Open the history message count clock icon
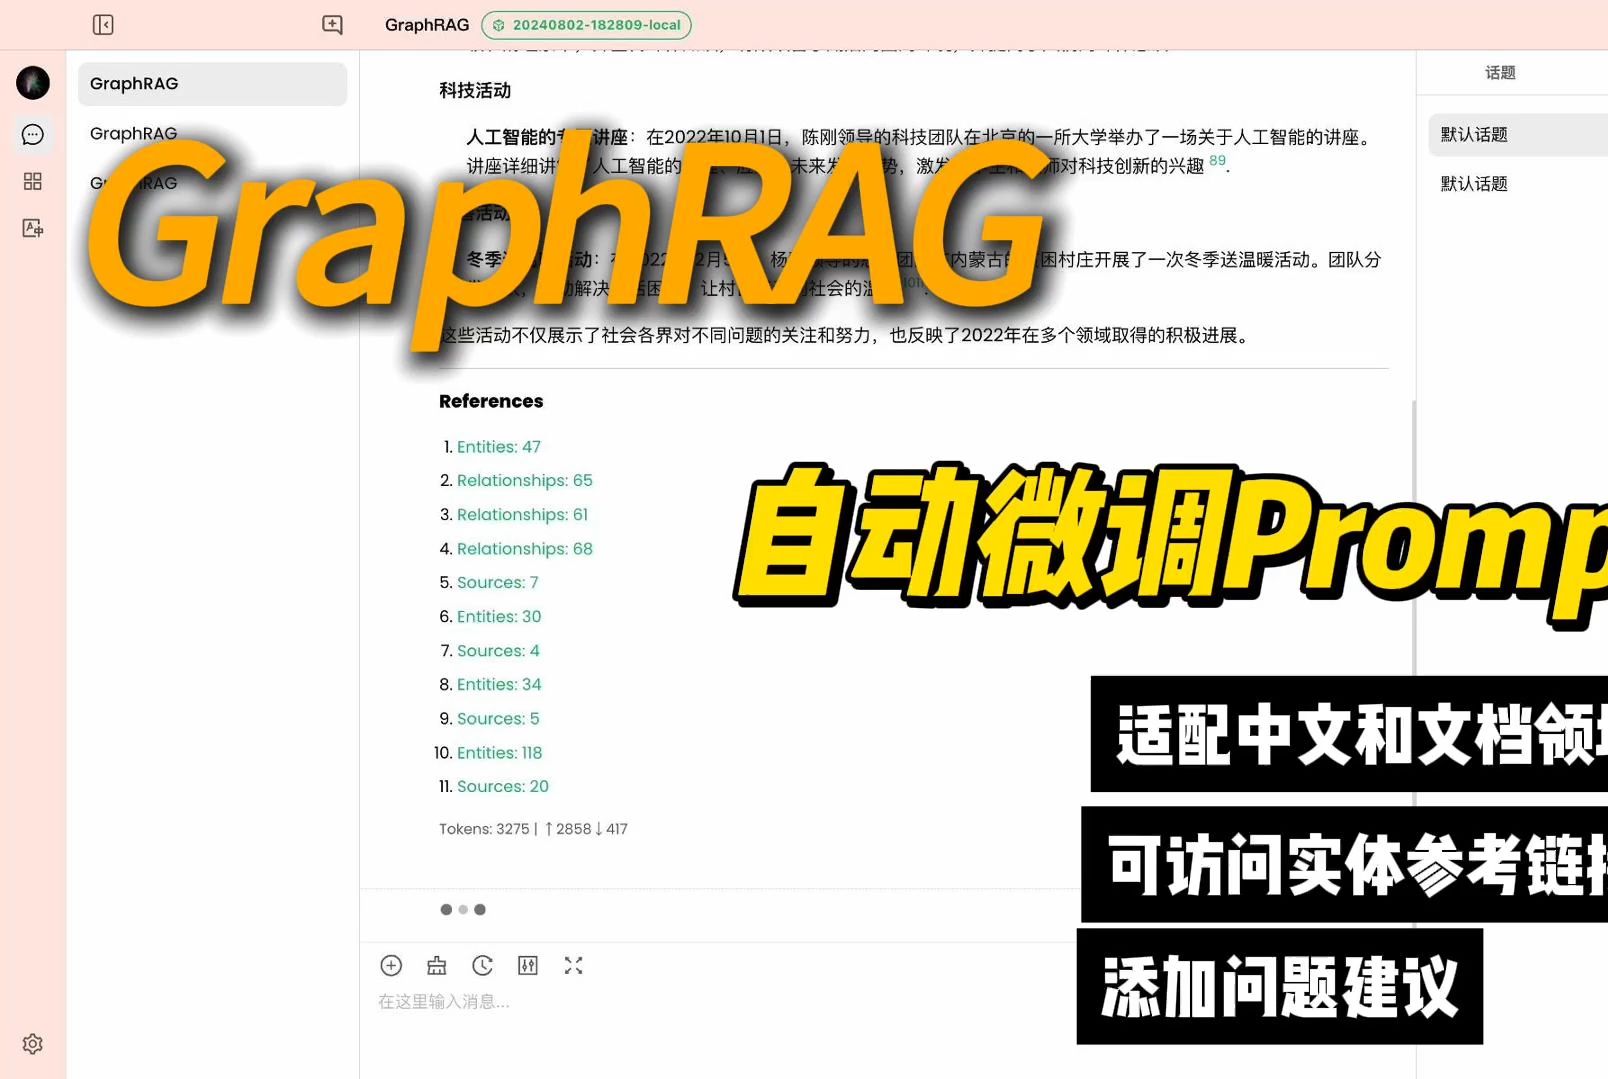 click(x=482, y=965)
